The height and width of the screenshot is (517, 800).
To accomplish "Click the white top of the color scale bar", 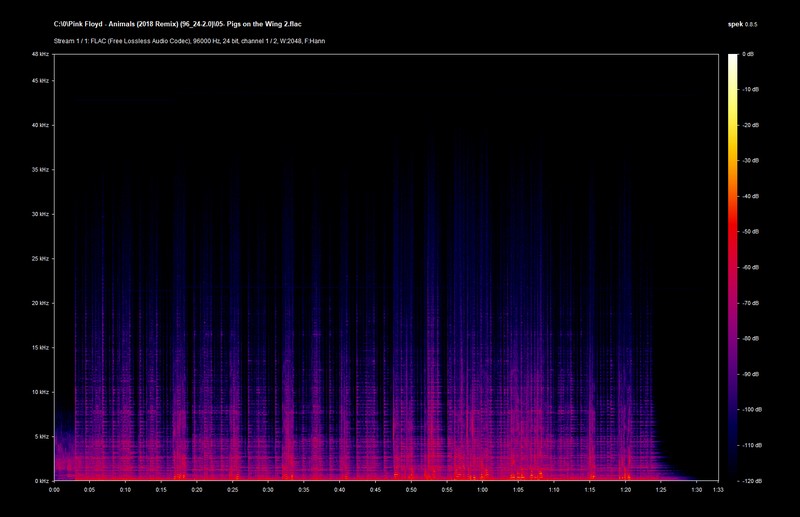I will coord(732,58).
